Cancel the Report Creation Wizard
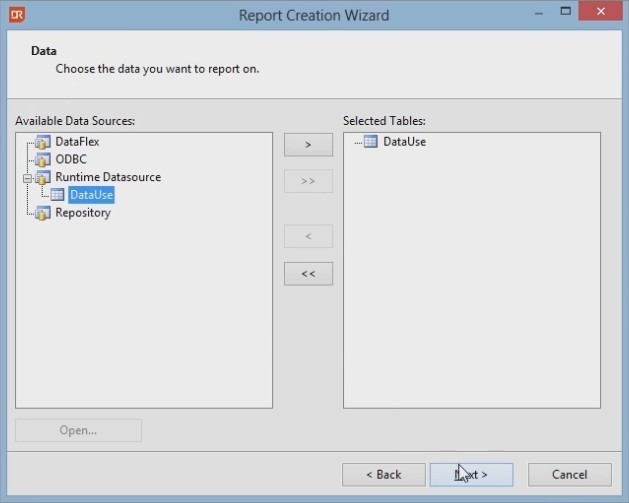 coord(569,474)
